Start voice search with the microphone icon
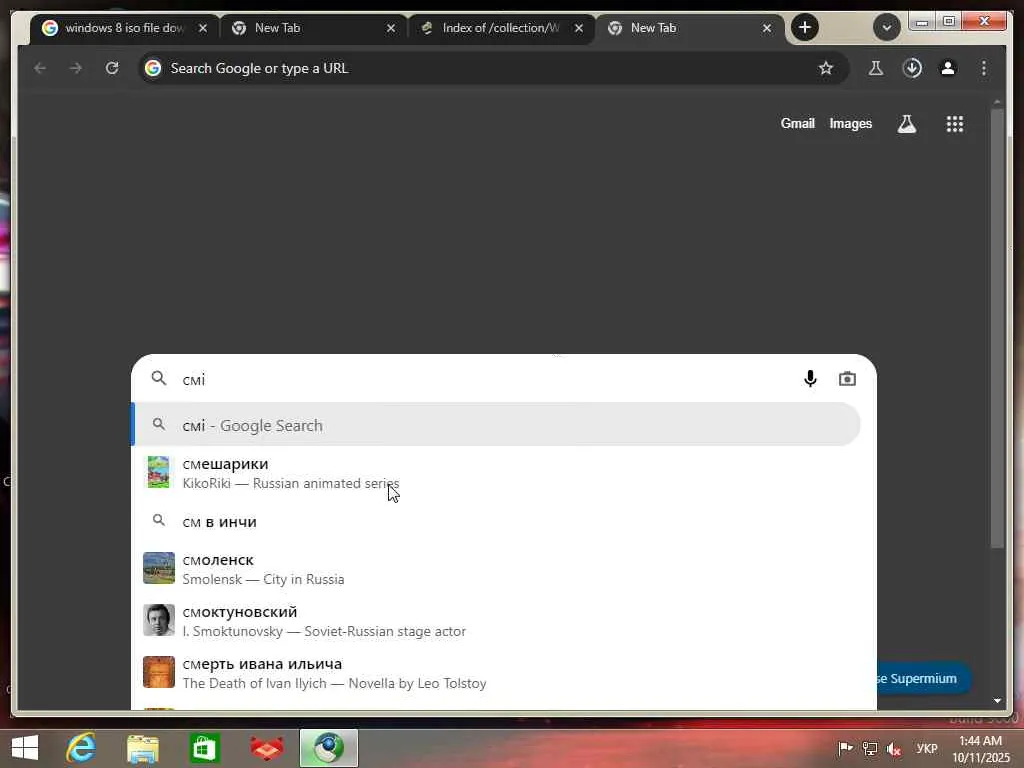Image resolution: width=1024 pixels, height=768 pixels. coord(810,379)
